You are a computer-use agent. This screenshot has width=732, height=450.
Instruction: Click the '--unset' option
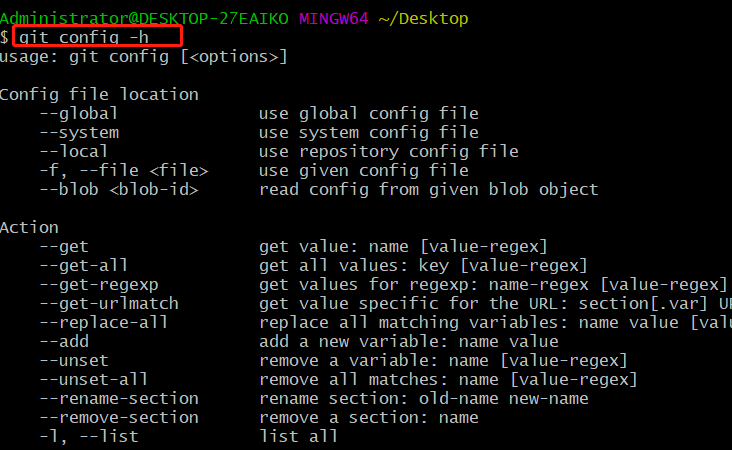click(x=74, y=360)
